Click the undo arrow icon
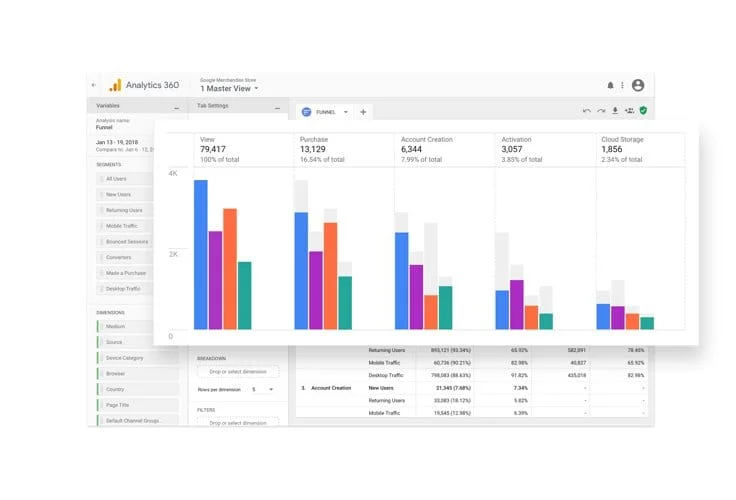The height and width of the screenshot is (500, 736). [586, 111]
